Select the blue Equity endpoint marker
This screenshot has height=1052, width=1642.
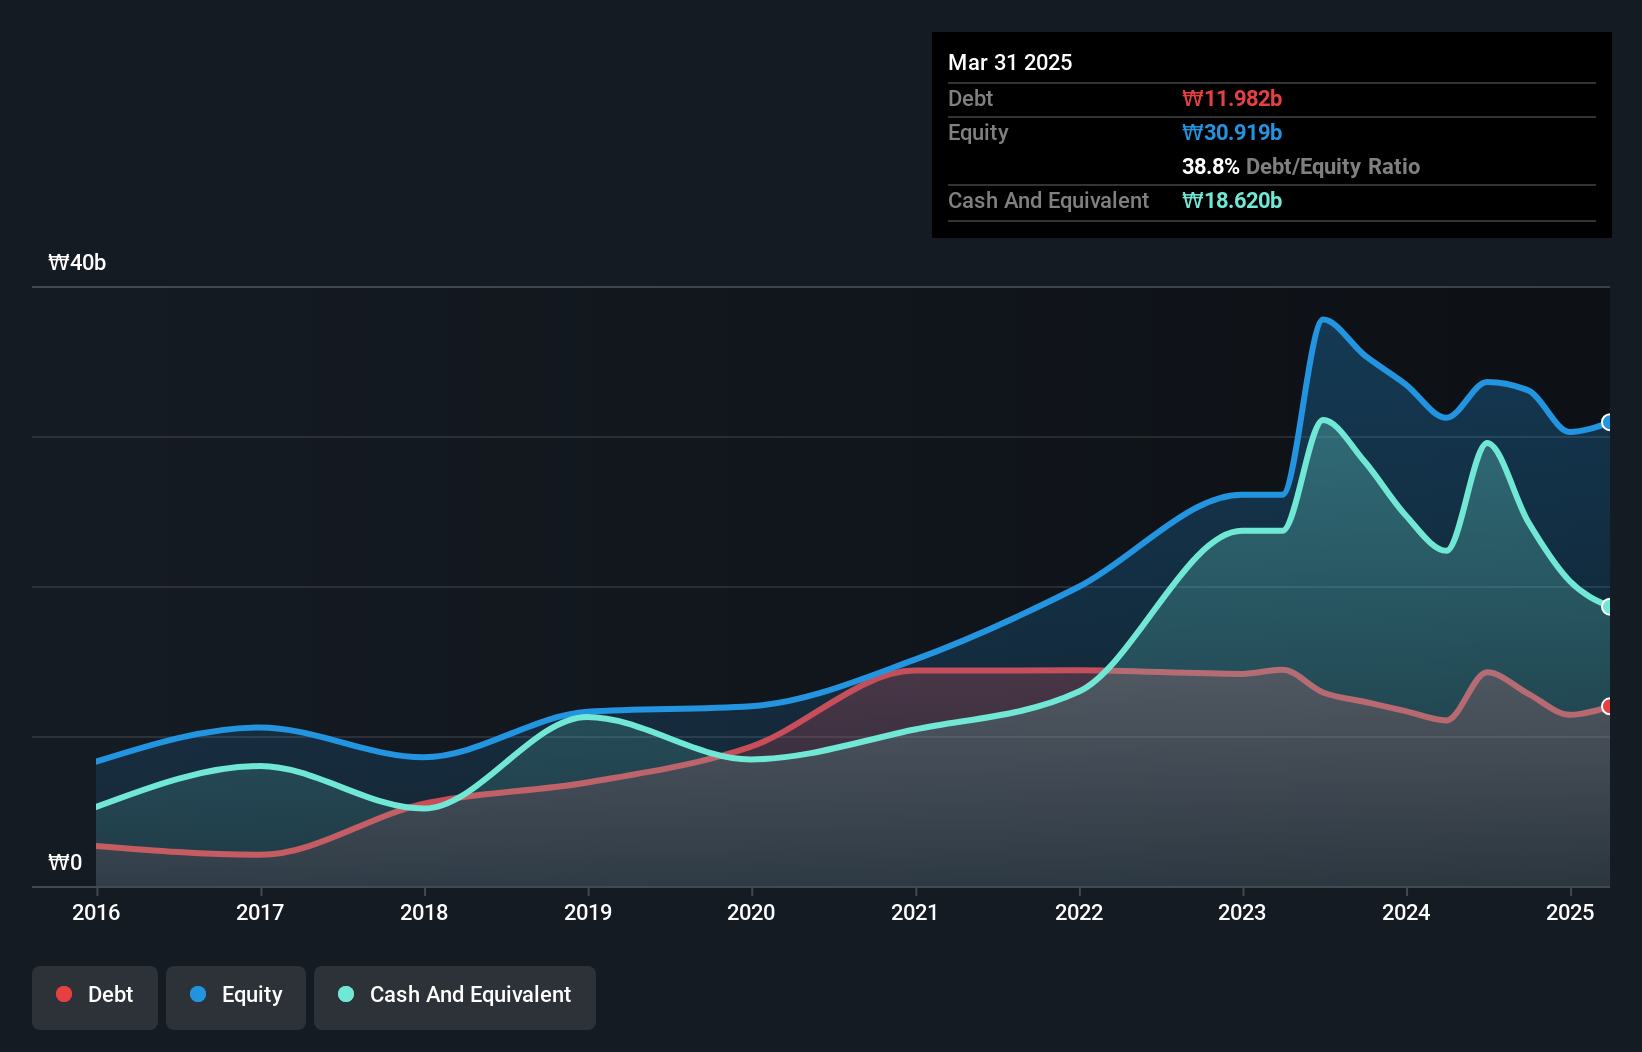pyautogui.click(x=1607, y=423)
